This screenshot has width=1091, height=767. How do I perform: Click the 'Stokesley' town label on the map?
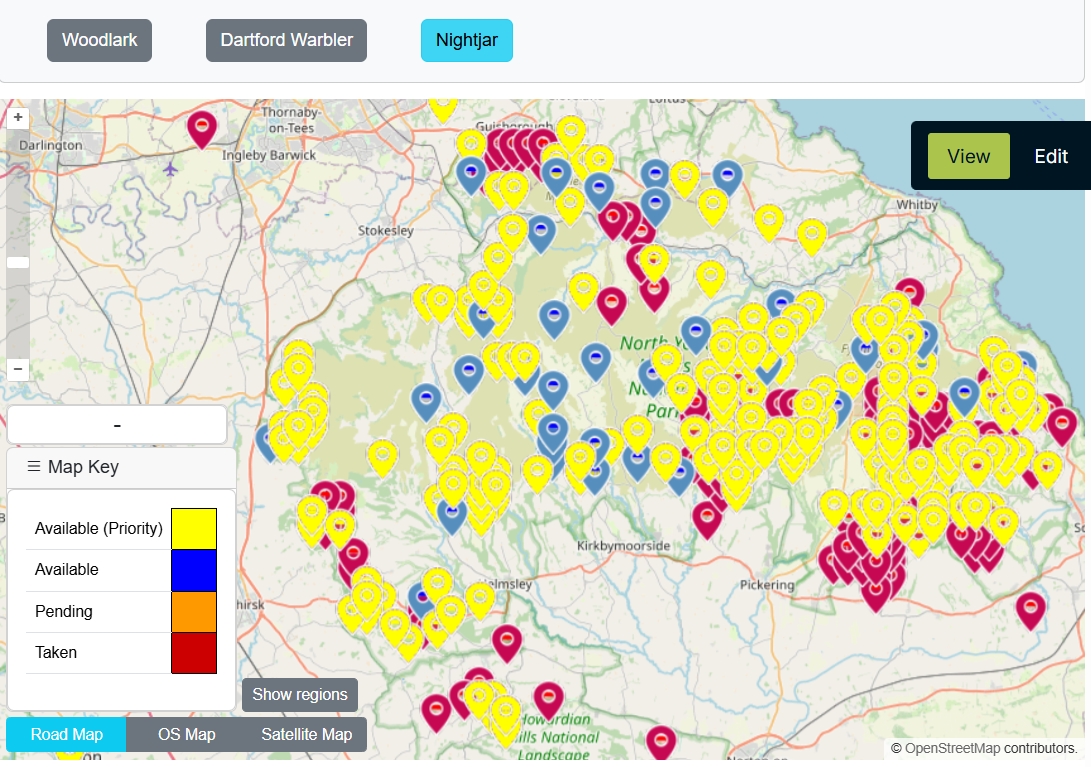point(385,231)
